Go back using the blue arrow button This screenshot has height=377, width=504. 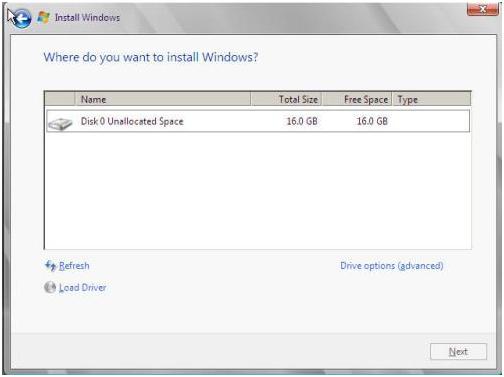[22, 19]
